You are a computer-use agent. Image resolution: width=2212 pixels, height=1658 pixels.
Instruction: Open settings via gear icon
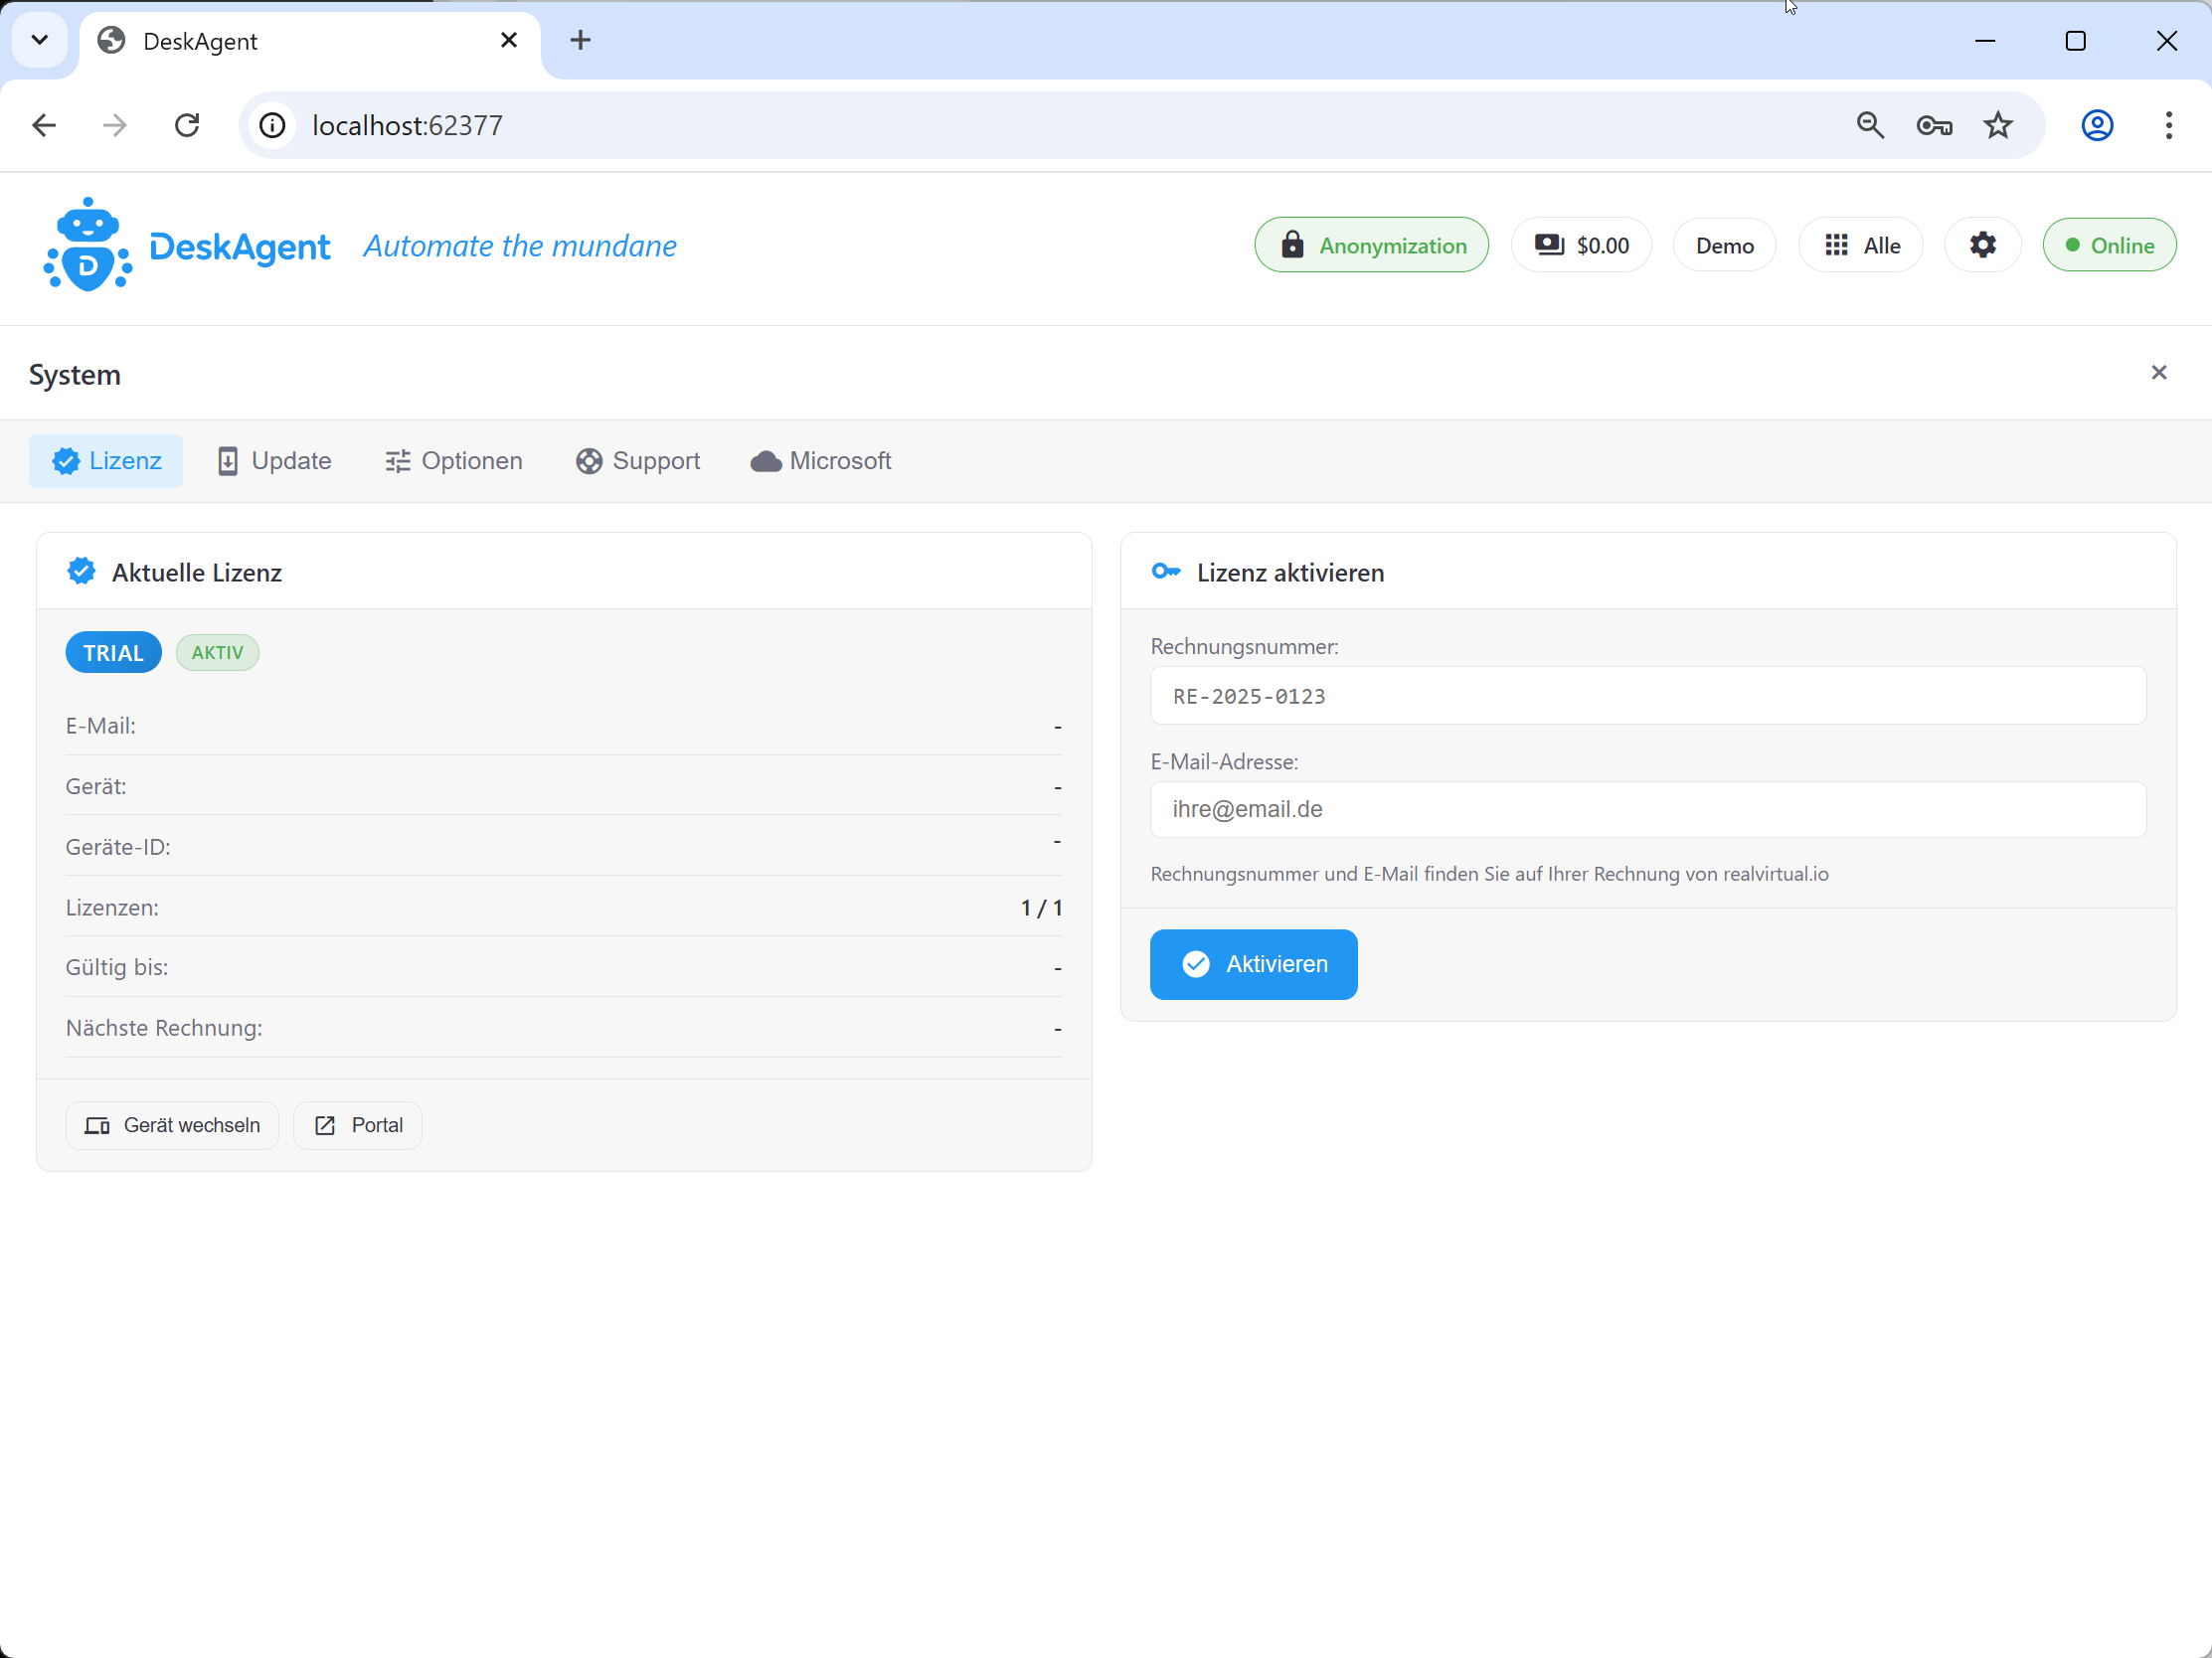[1982, 245]
